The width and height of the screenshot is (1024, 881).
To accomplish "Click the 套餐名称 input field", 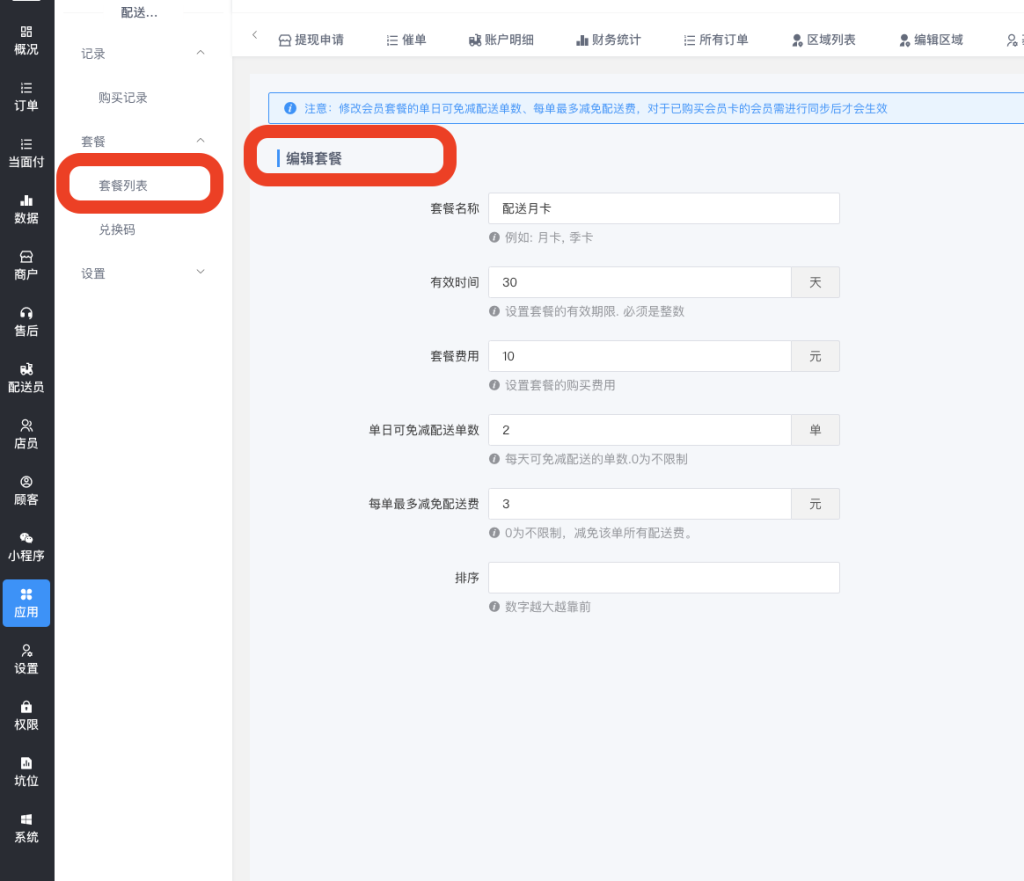I will [663, 208].
